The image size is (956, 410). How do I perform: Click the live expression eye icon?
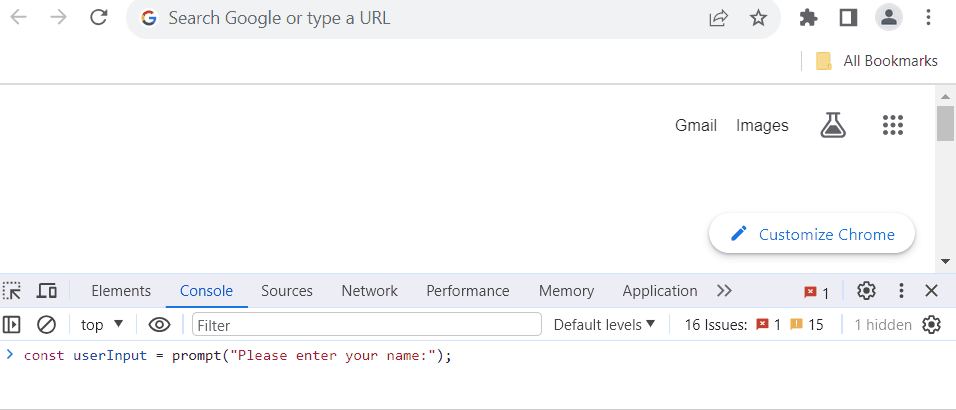coord(159,324)
